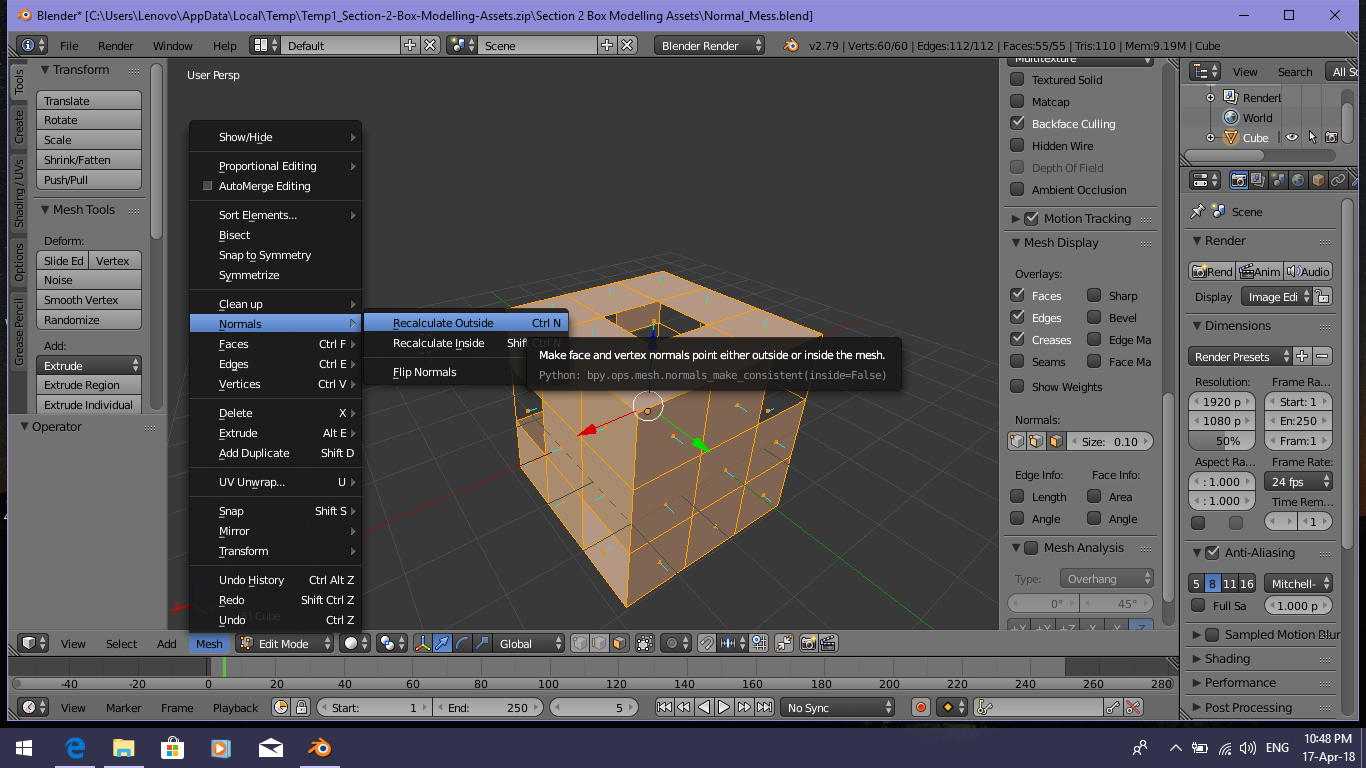The image size is (1366, 768).
Task: Click the timeline record button icon
Action: pos(921,707)
